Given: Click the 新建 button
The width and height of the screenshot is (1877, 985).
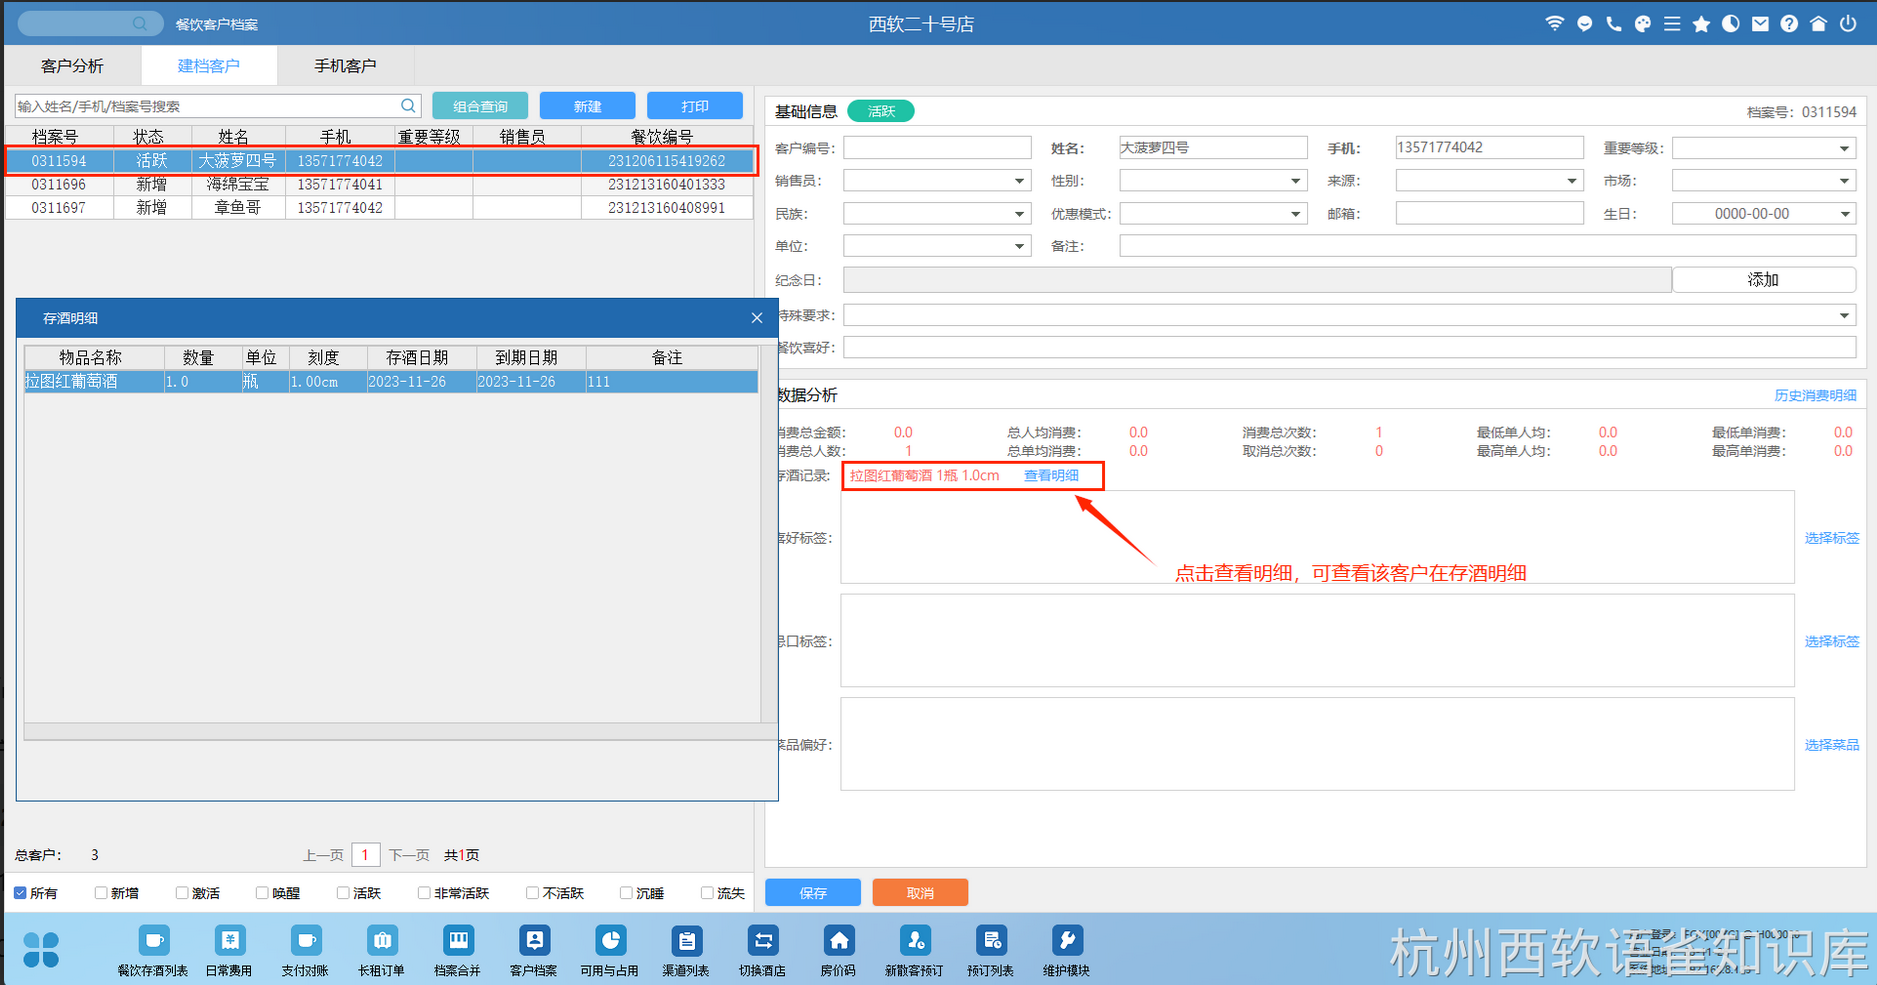Looking at the screenshot, I should (587, 106).
